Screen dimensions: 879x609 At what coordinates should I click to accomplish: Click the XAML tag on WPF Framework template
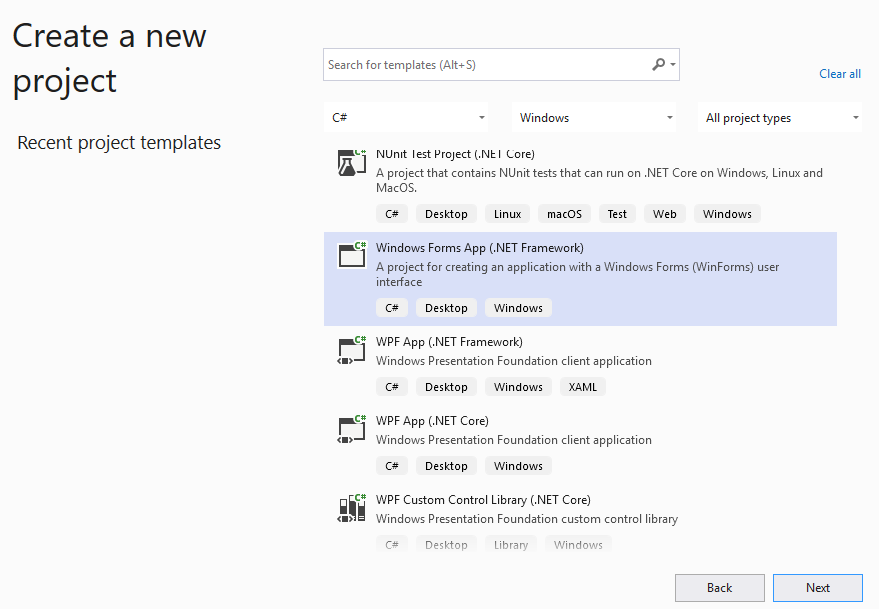583,387
